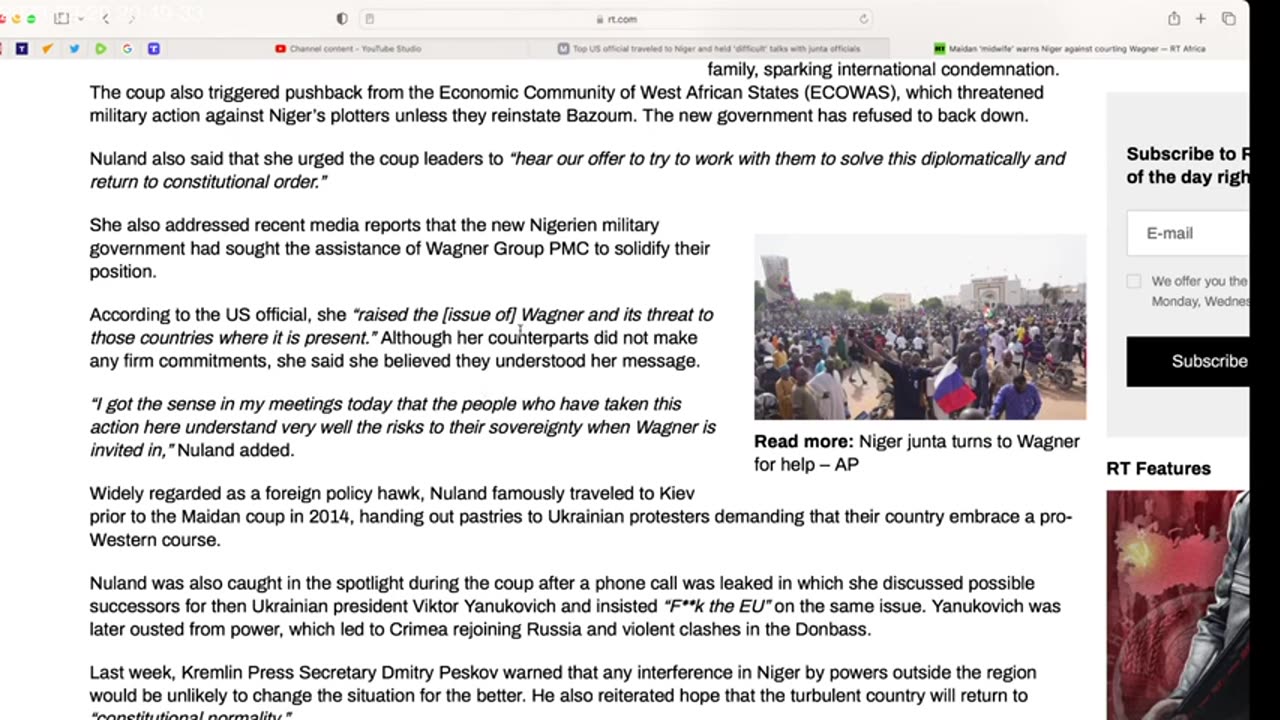This screenshot has width=1280, height=720.
Task: Open the privacy shield report icon
Action: 342,19
